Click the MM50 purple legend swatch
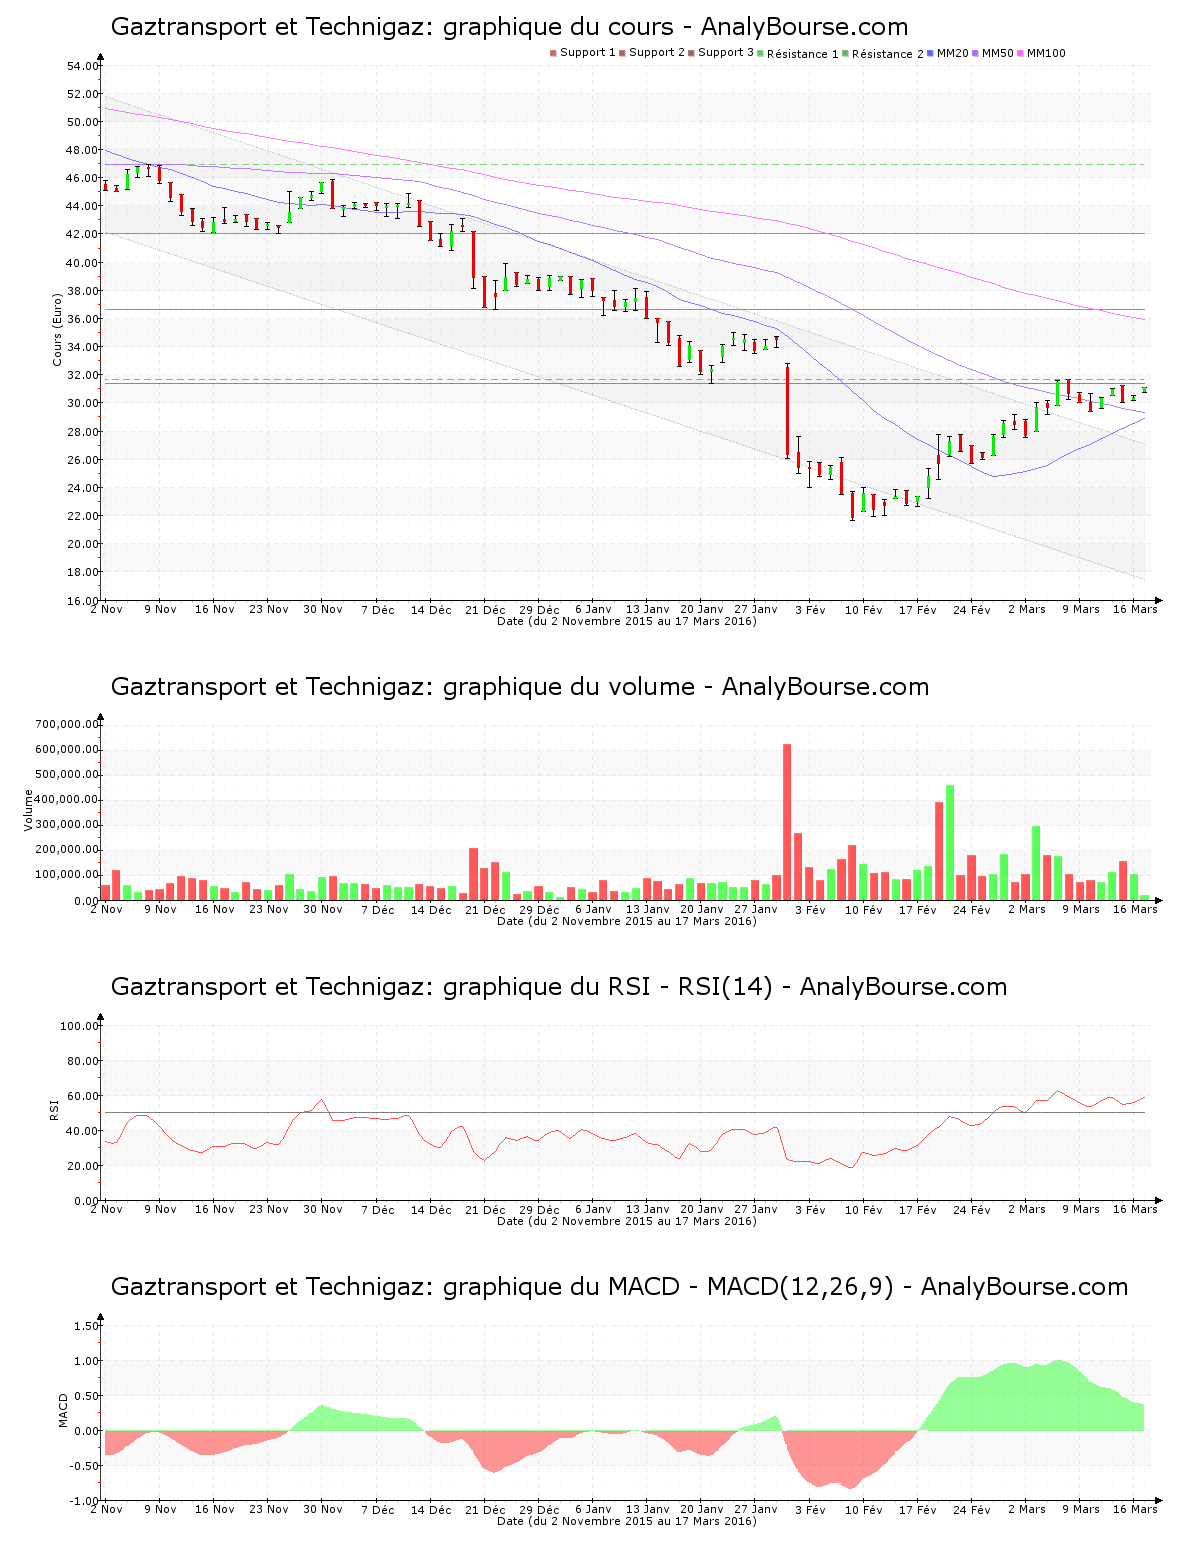Screen dimensions: 1200x1550 977,53
